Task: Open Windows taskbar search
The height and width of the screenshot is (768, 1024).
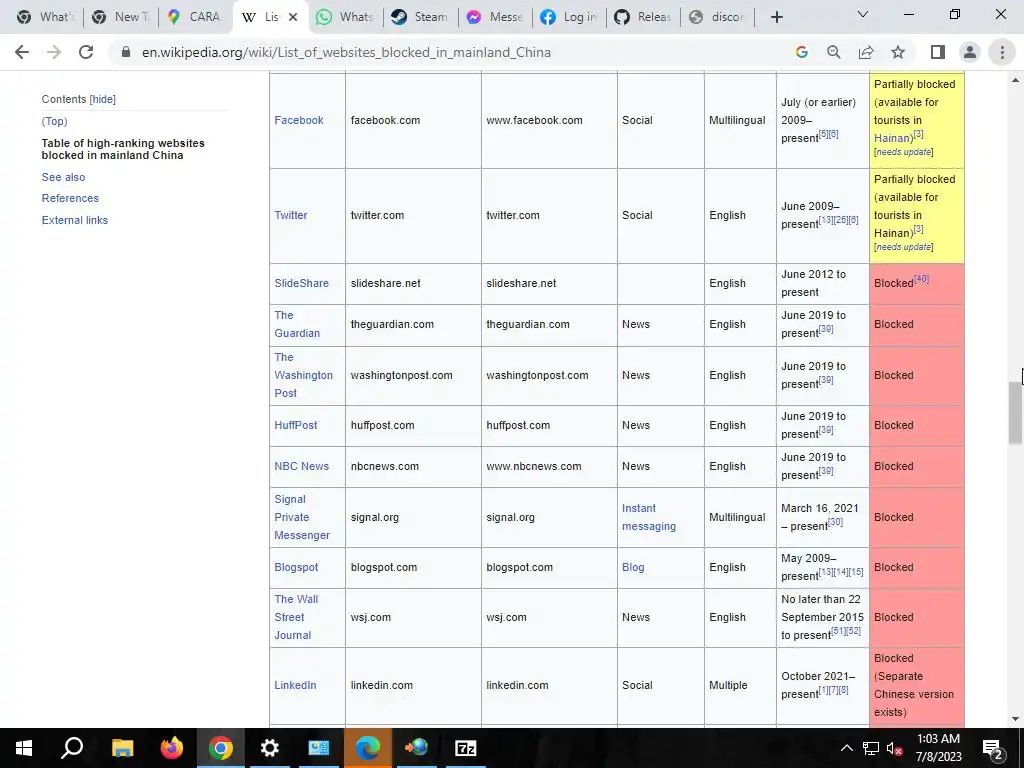Action: [x=72, y=748]
